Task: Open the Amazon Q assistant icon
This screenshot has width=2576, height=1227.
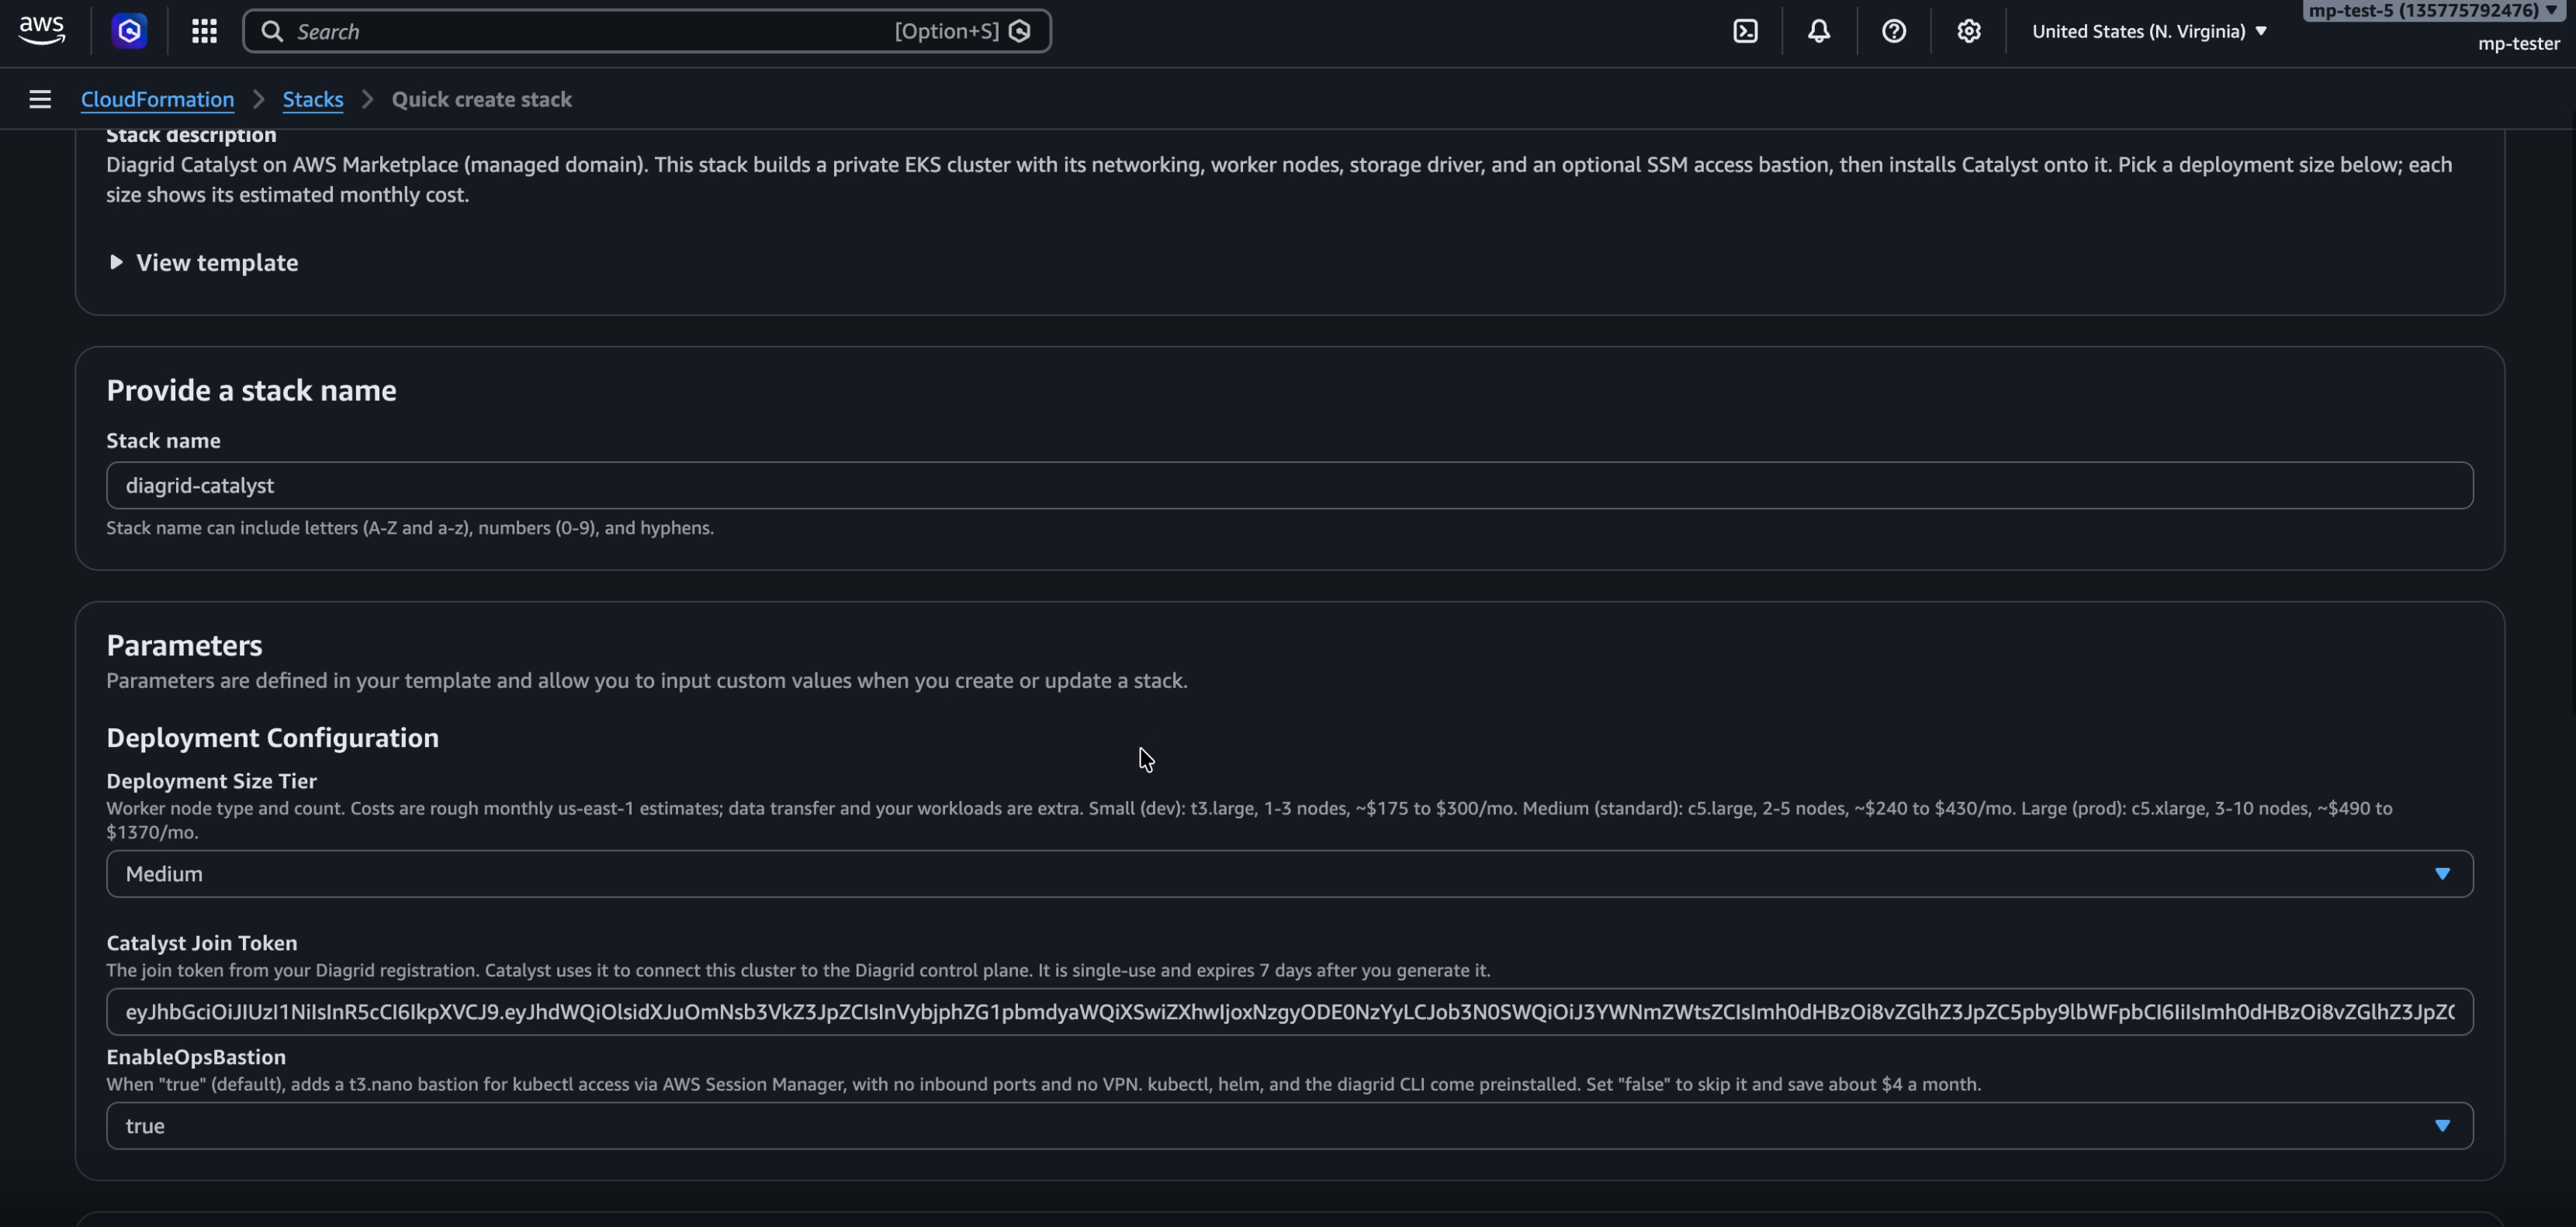Action: (x=129, y=31)
